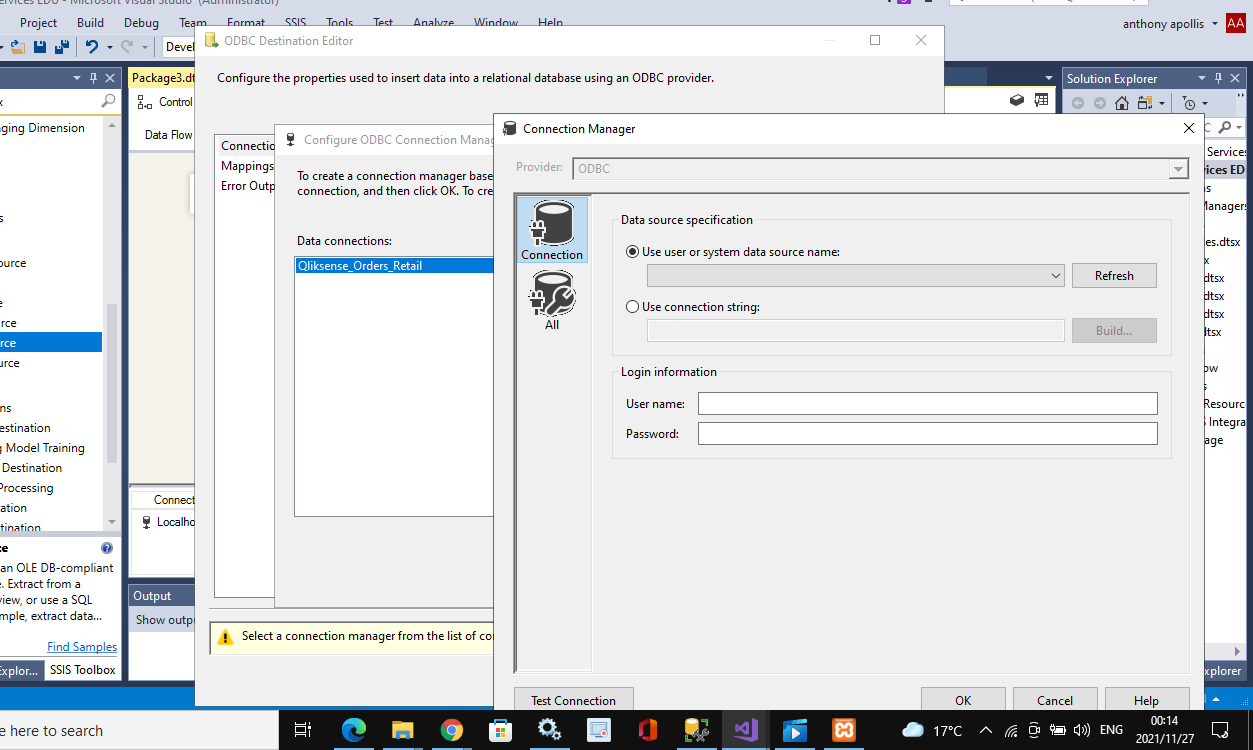Click the Save icon in Visual Studio toolbar
1253x750 pixels.
(x=40, y=47)
